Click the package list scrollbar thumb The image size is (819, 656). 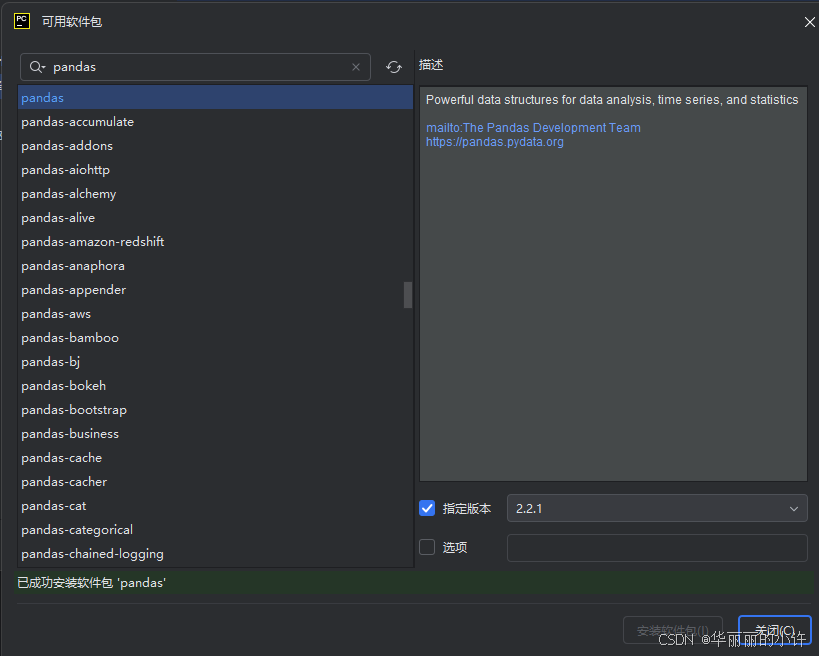(x=408, y=295)
